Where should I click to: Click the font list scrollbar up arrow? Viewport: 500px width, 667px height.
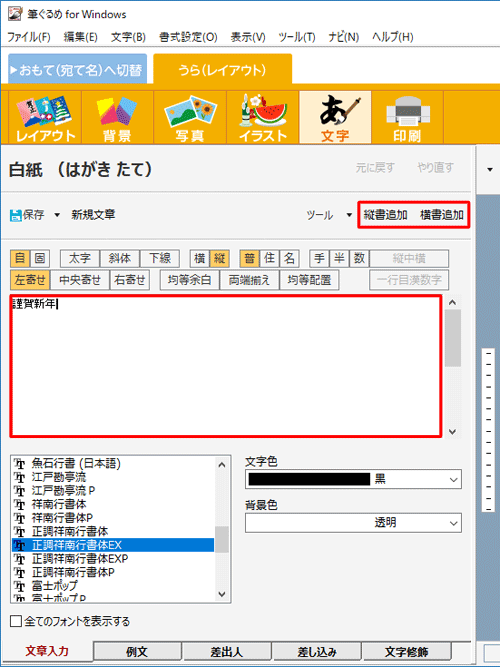point(222,465)
